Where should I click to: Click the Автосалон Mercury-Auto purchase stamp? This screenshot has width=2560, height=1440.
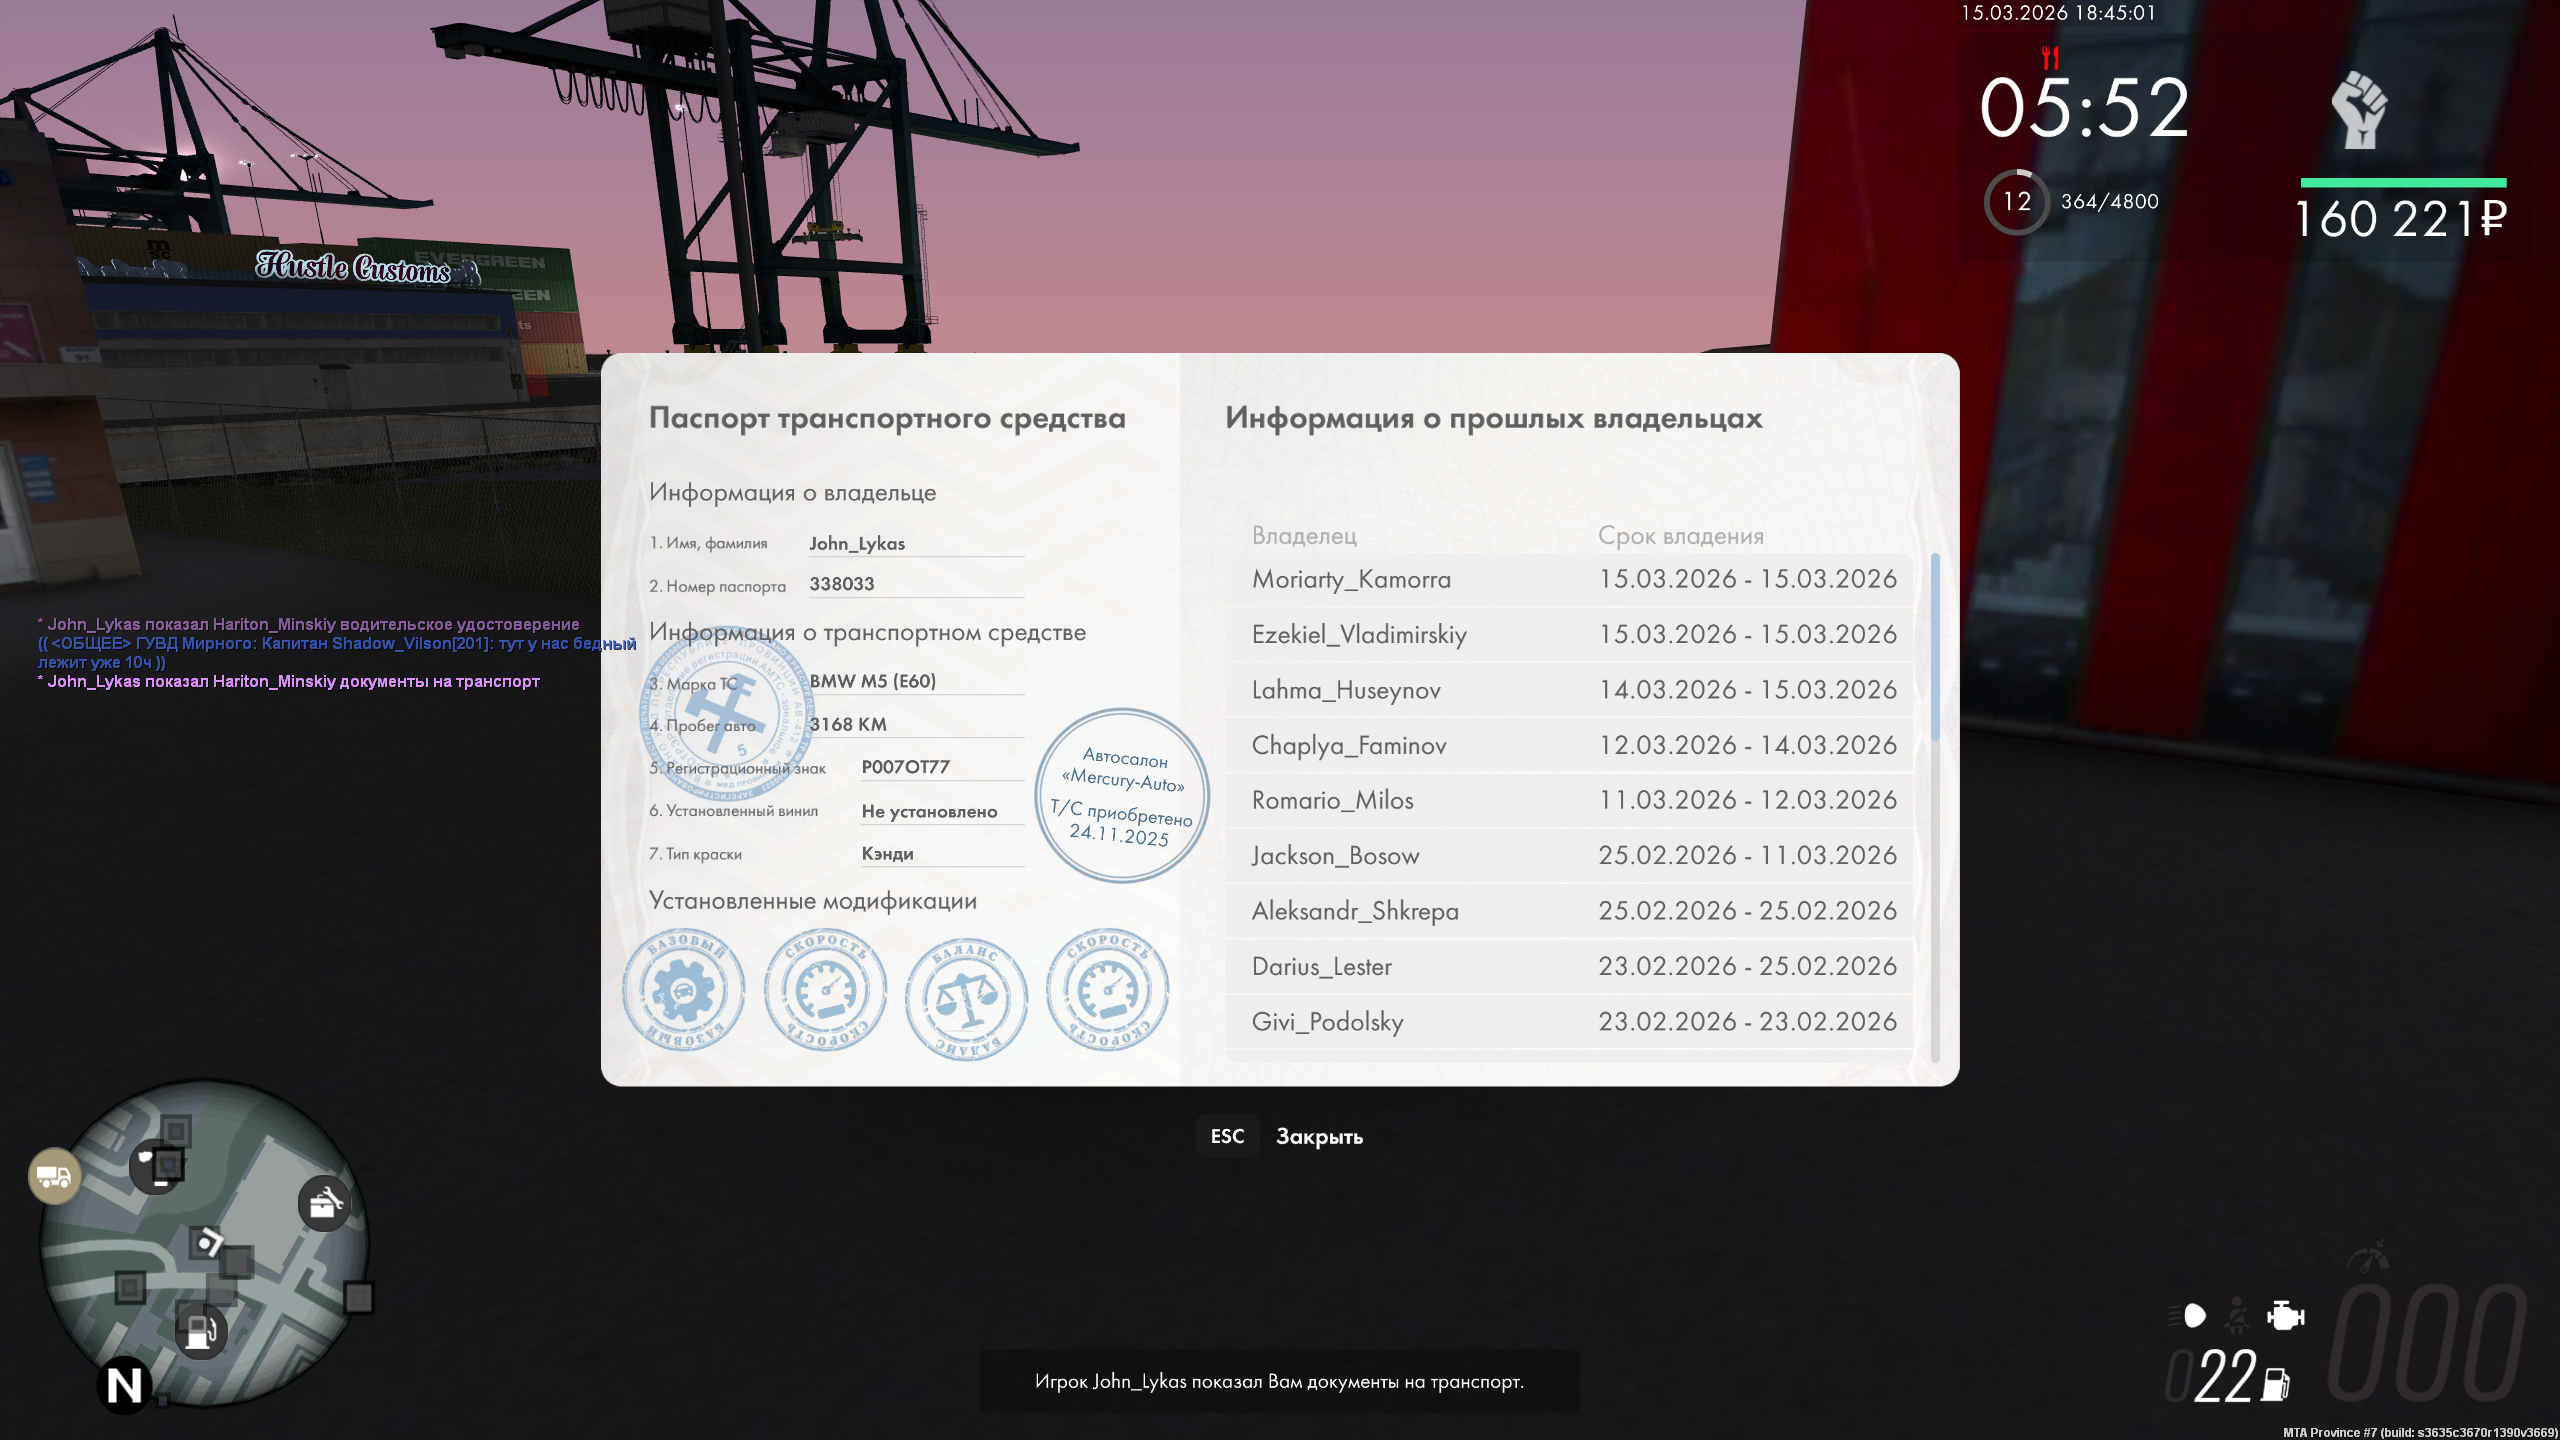(1122, 796)
